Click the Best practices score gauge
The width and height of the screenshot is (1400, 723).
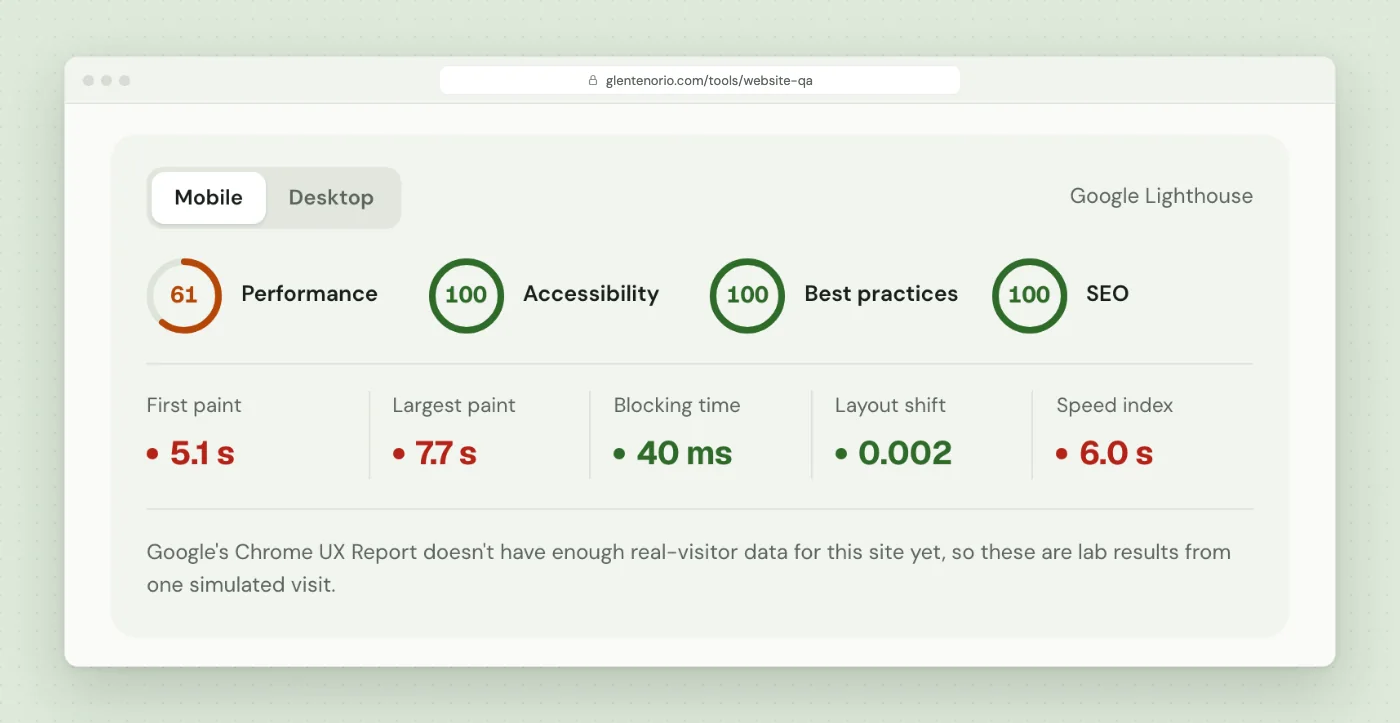747,295
